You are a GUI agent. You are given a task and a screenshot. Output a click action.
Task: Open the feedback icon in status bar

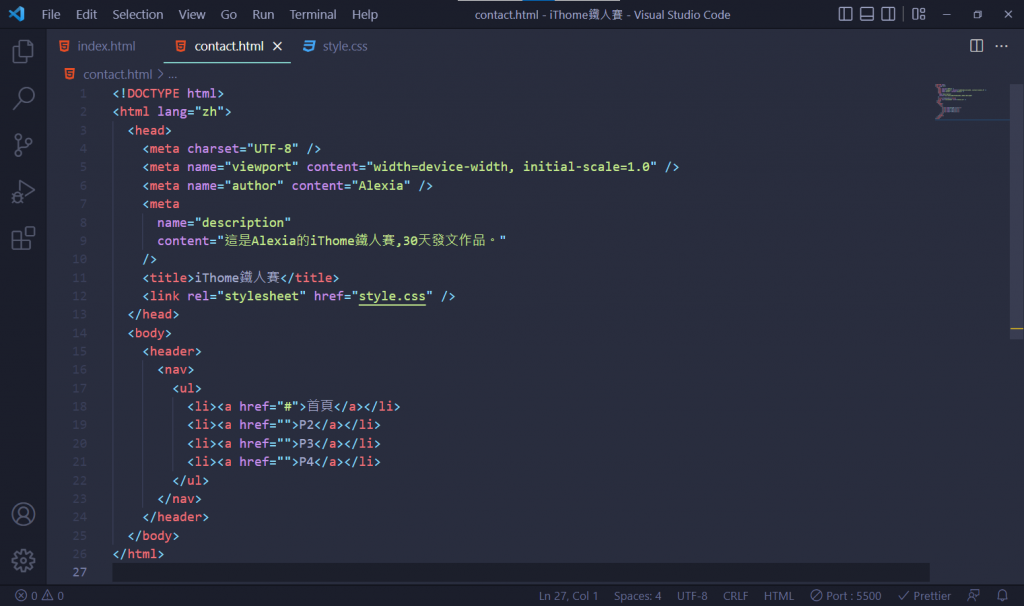974,596
